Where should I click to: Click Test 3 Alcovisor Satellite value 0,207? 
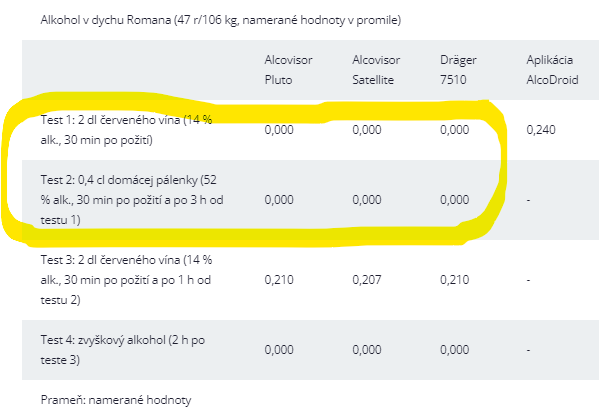(x=367, y=280)
